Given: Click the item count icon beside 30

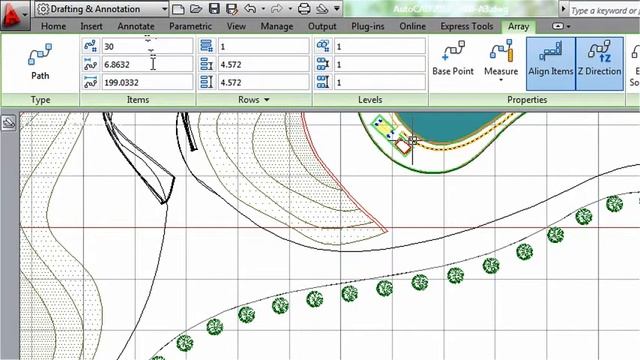Looking at the screenshot, I should (x=90, y=46).
